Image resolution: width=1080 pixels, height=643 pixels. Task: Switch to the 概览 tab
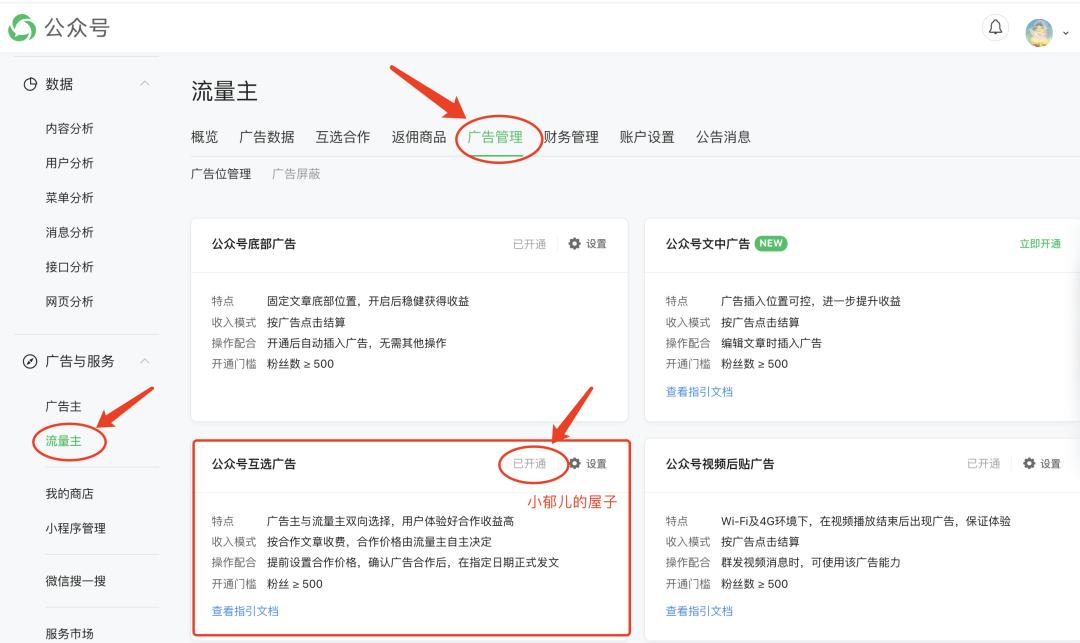pos(203,137)
